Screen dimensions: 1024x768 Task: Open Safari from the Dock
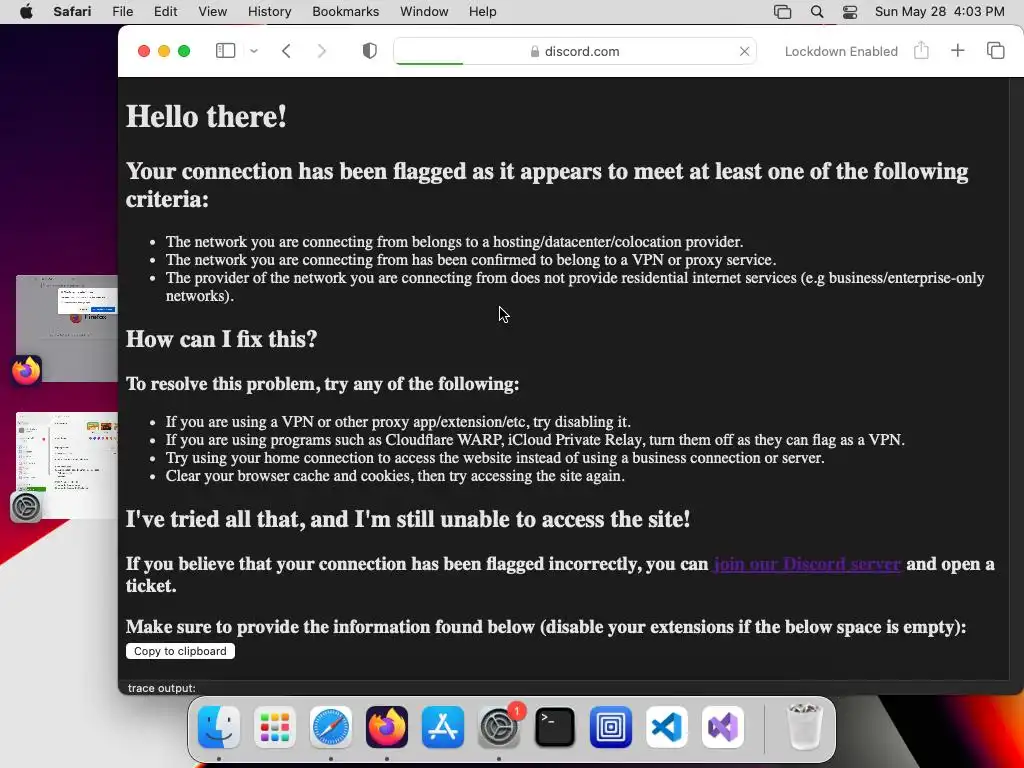pos(330,727)
